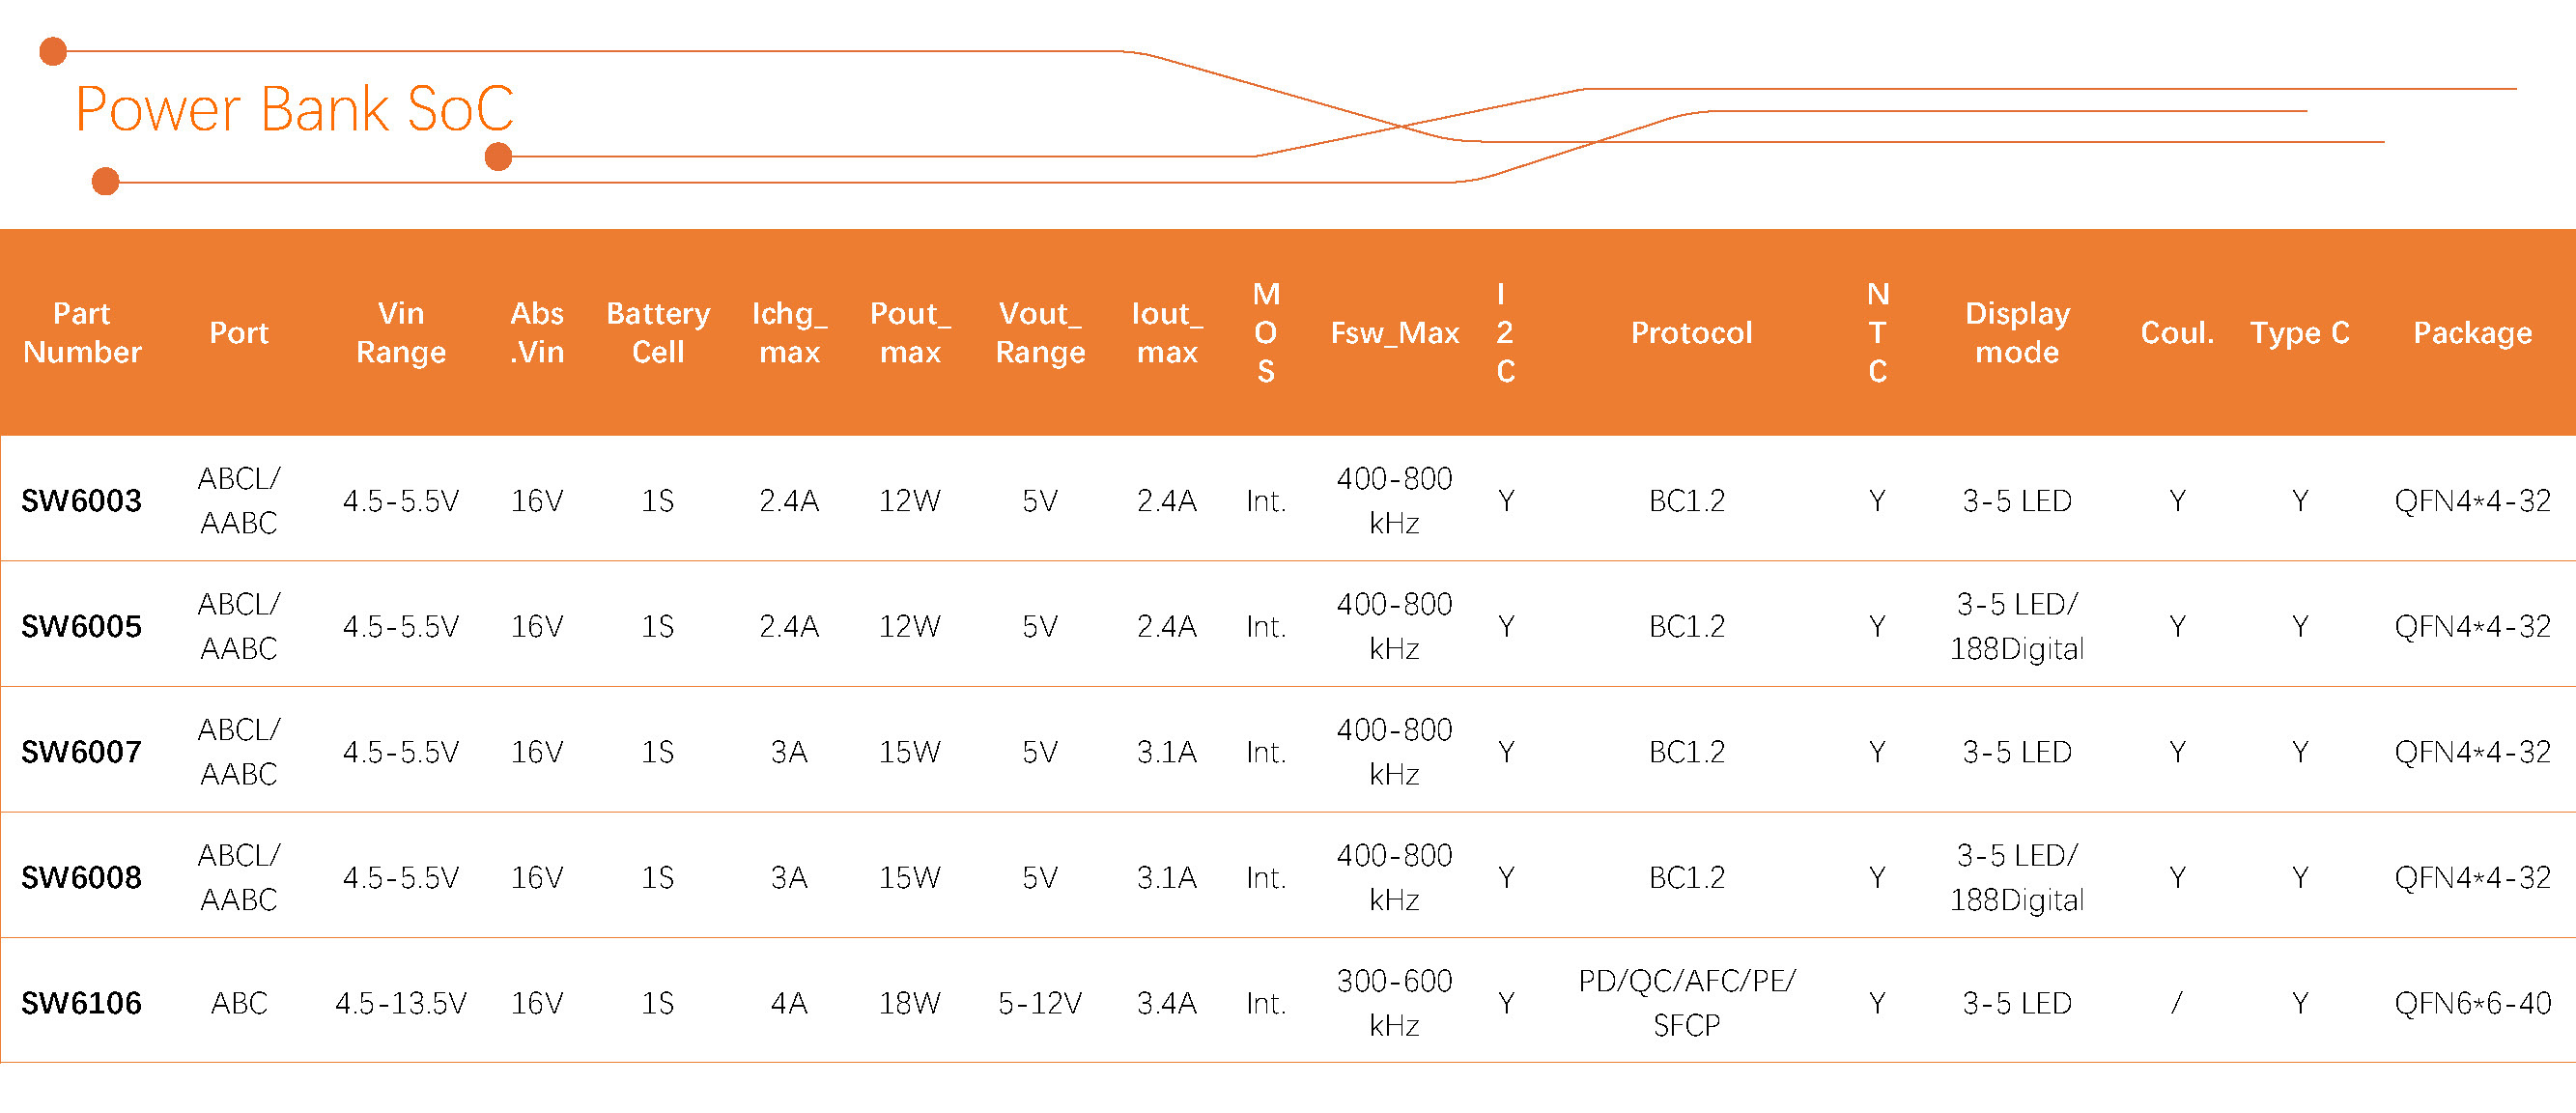The width and height of the screenshot is (2576, 1113).
Task: Open part number SW6003
Action: [82, 501]
